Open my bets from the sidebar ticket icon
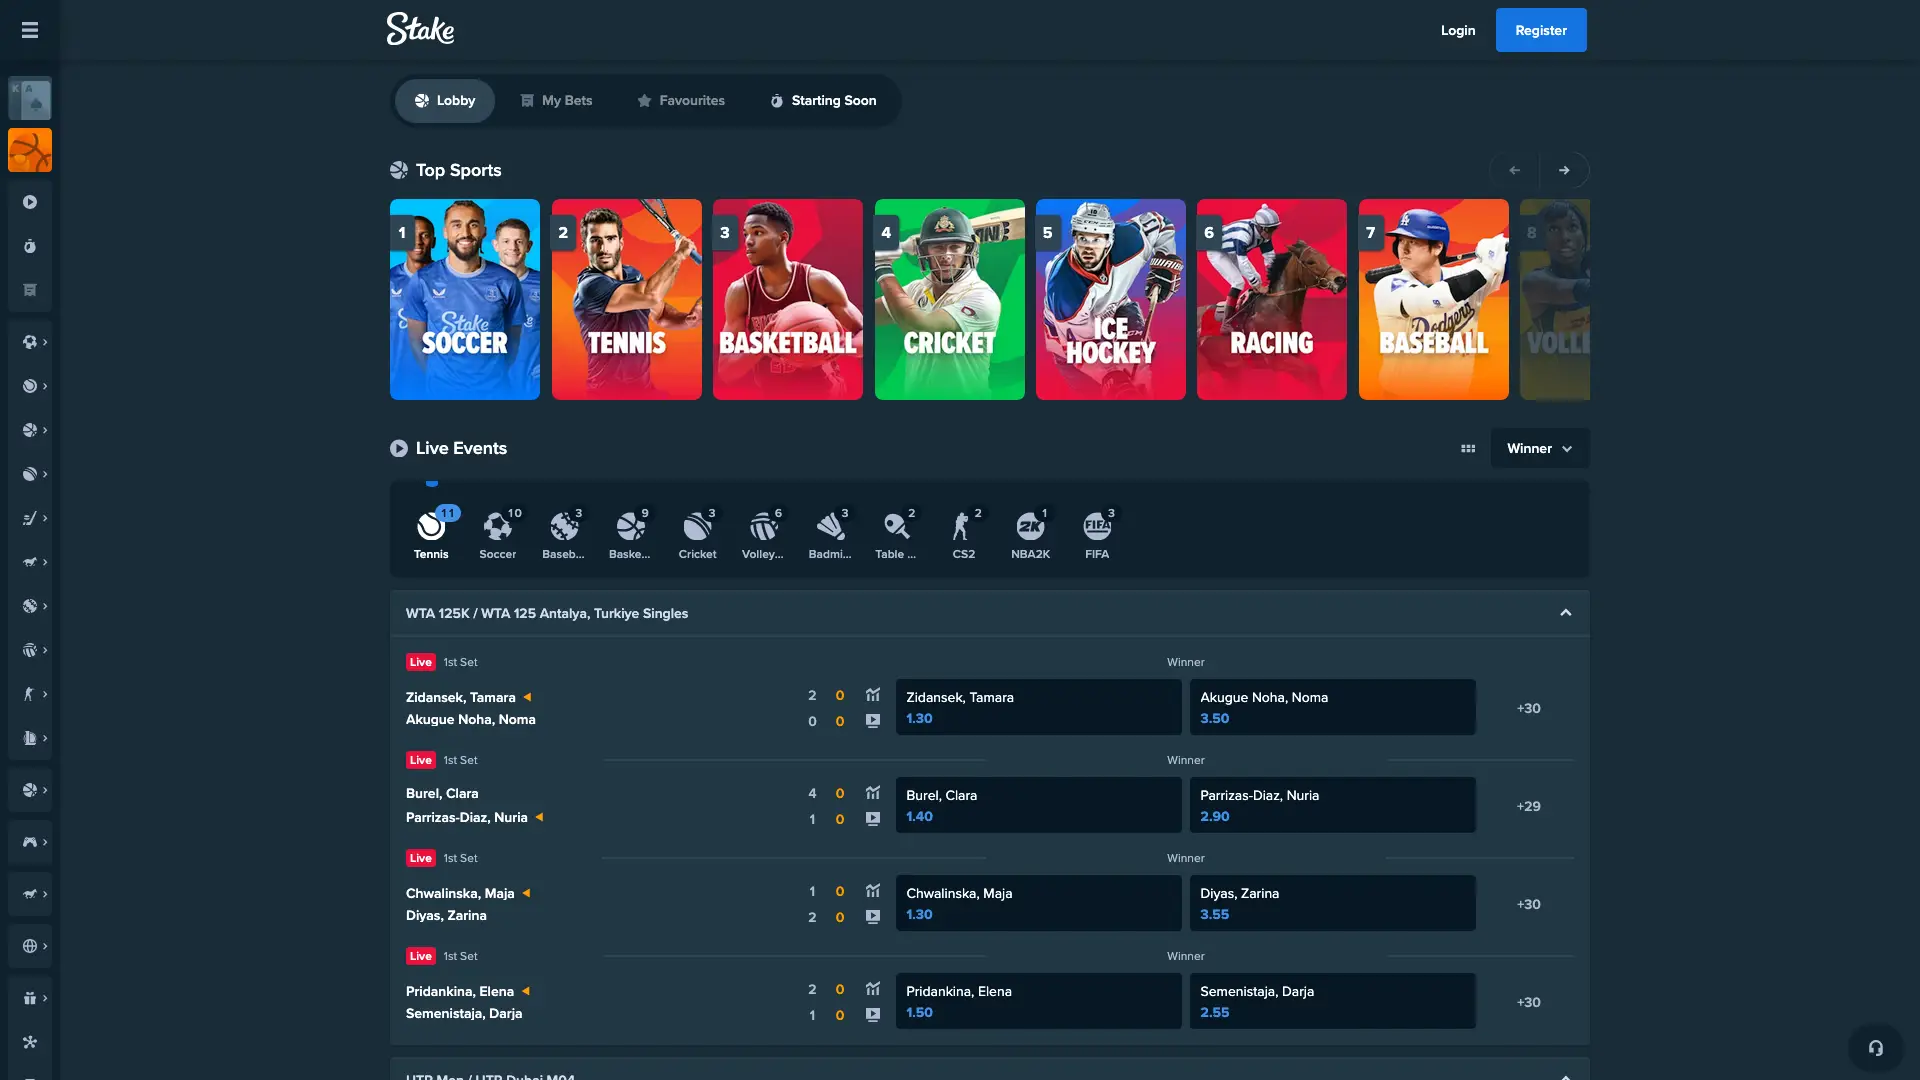 pyautogui.click(x=30, y=290)
